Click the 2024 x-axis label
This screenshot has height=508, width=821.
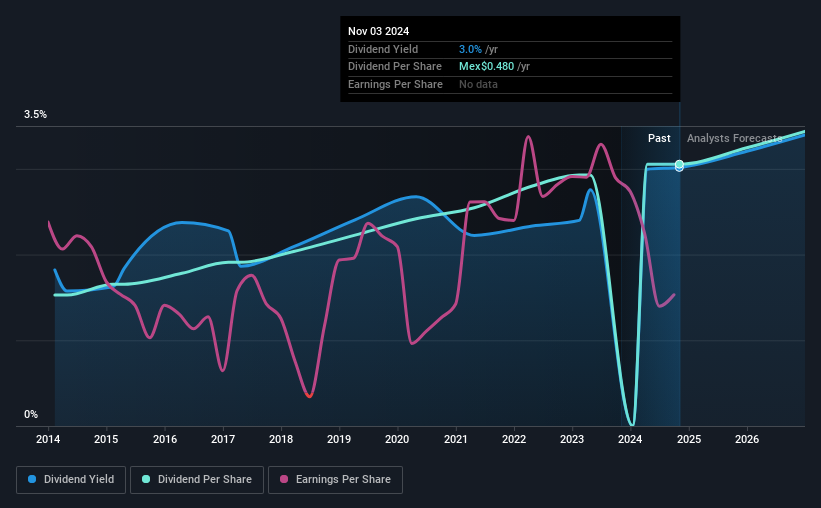point(630,439)
